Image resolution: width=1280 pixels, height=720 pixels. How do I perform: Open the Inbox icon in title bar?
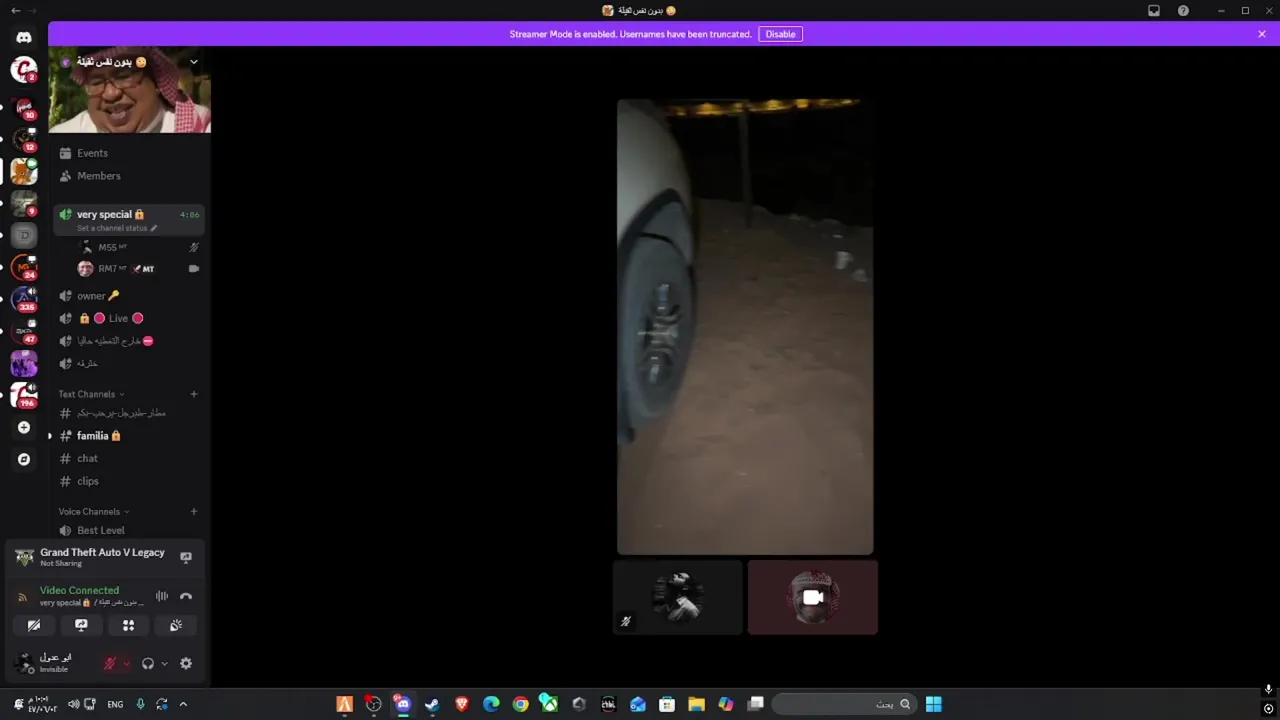1154,10
